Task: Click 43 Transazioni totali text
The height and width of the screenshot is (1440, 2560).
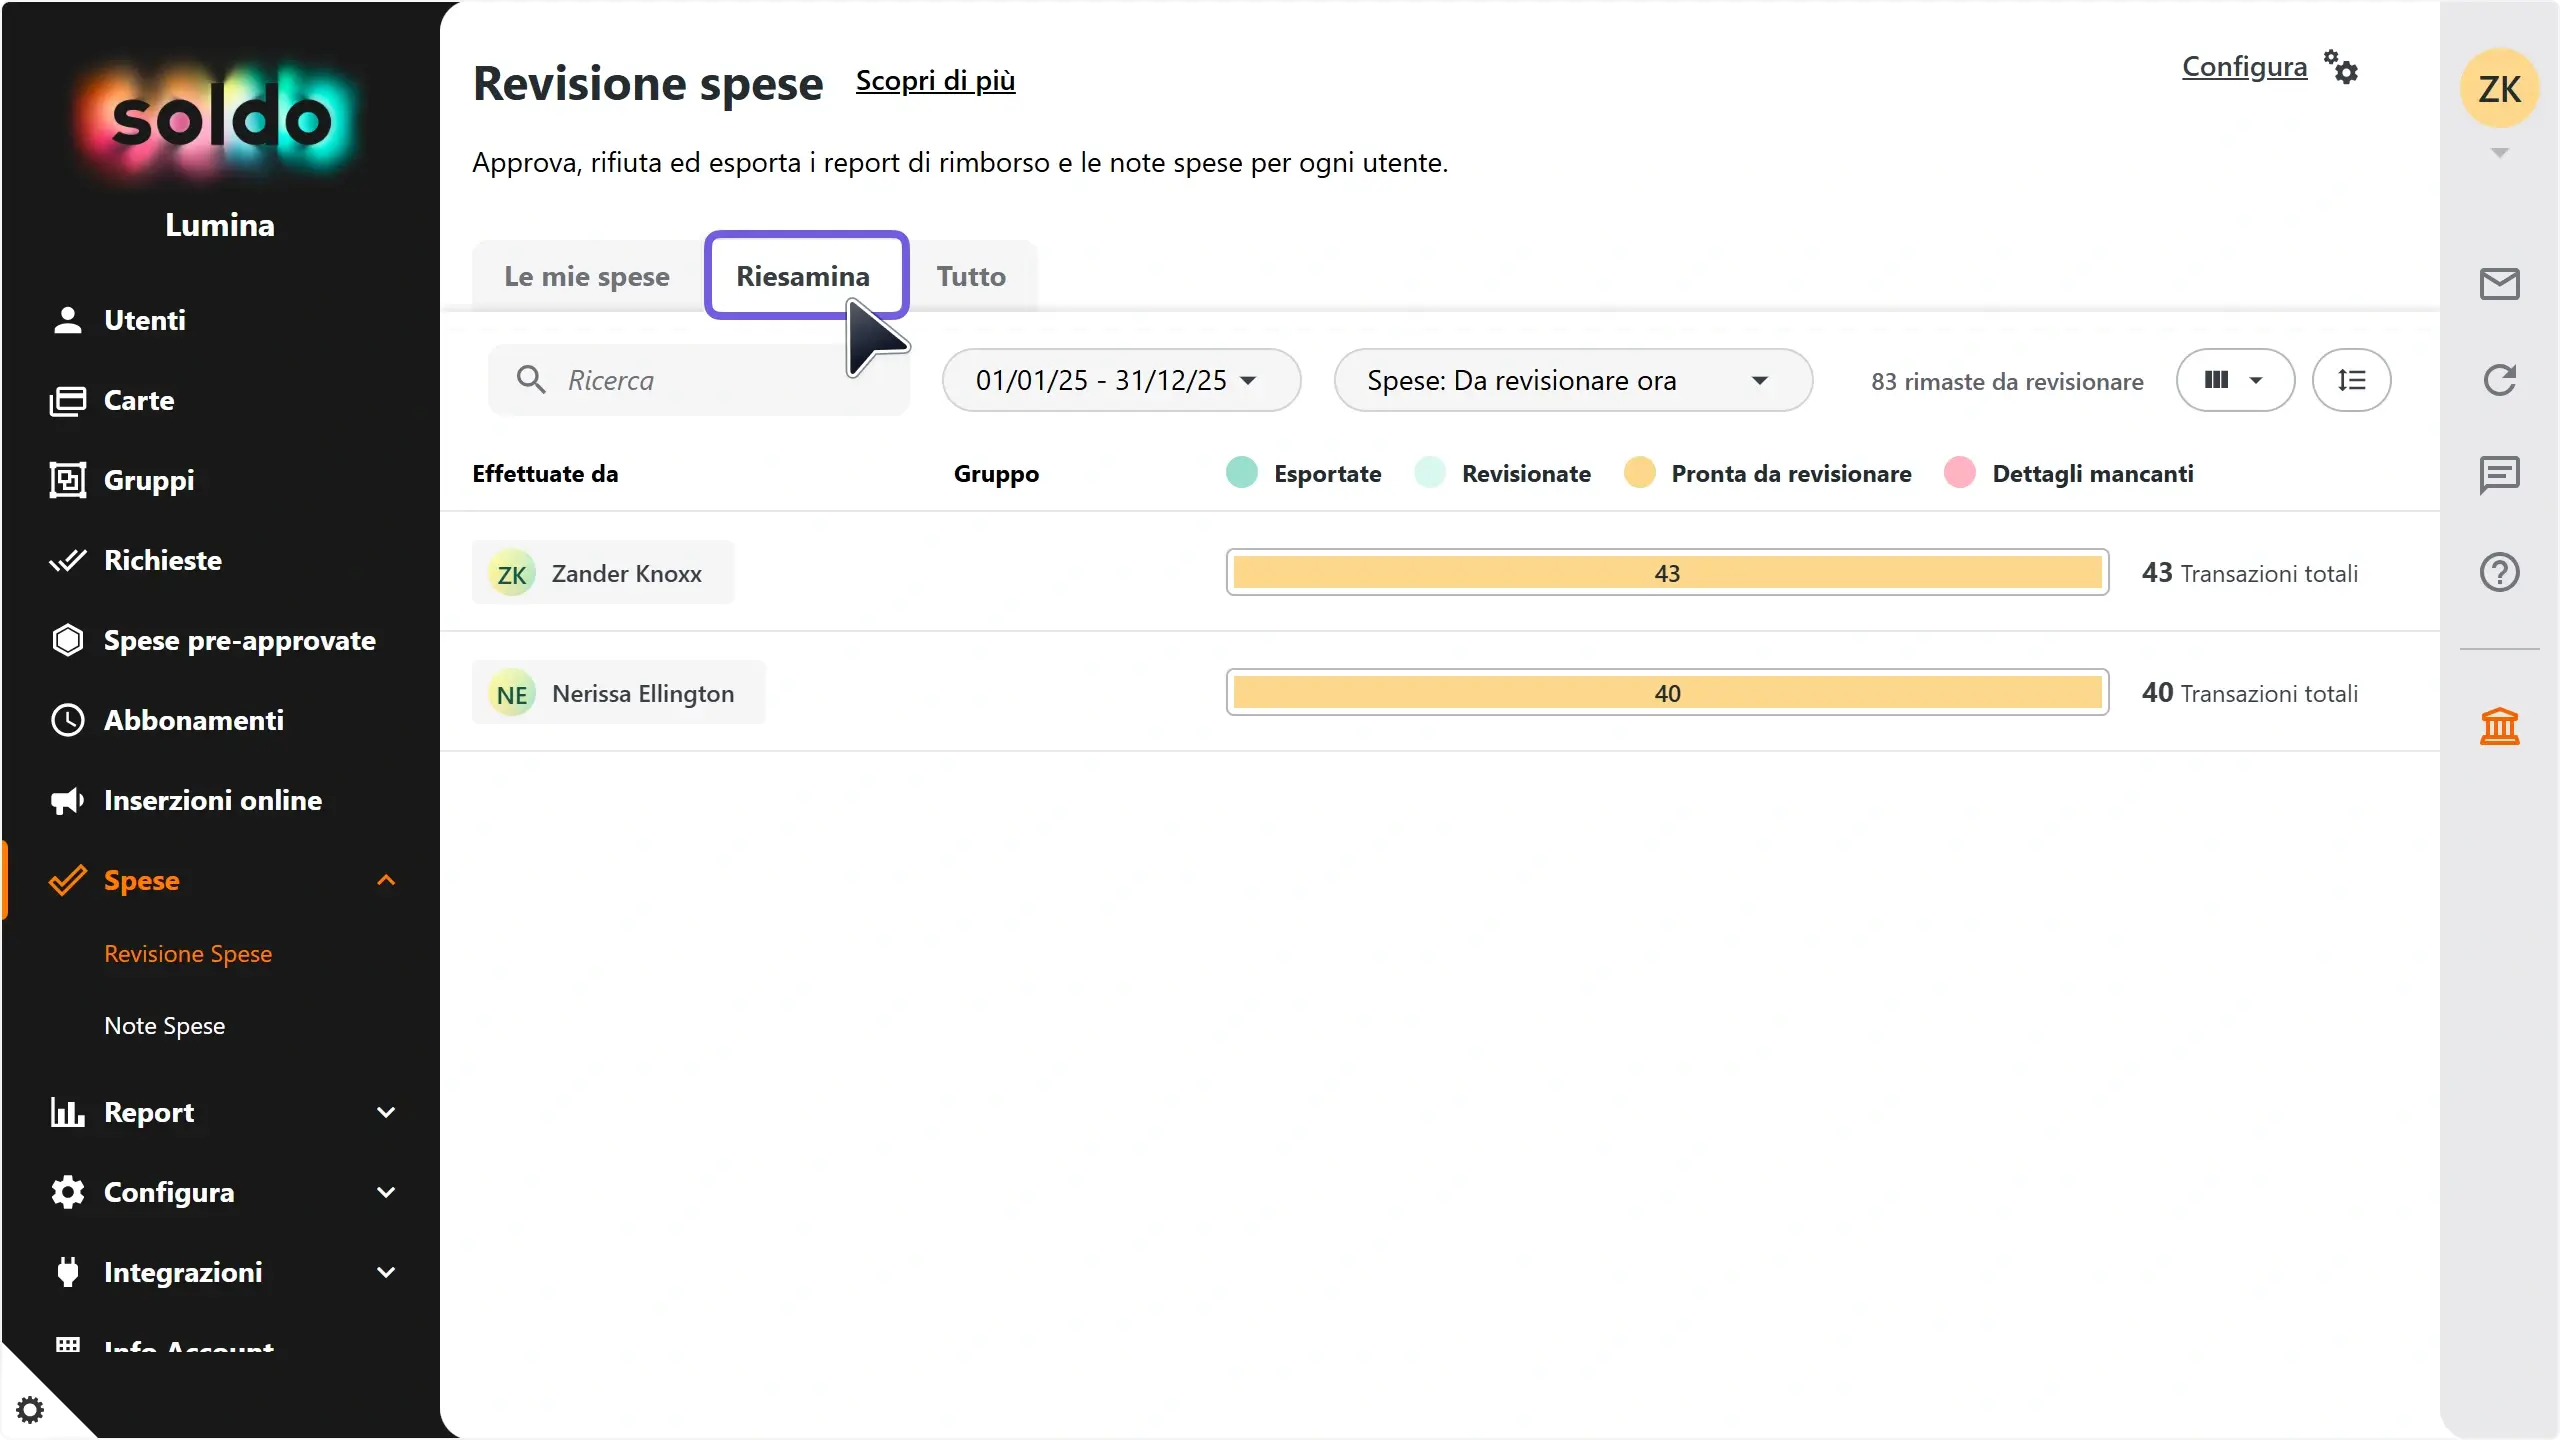Action: (x=2249, y=573)
